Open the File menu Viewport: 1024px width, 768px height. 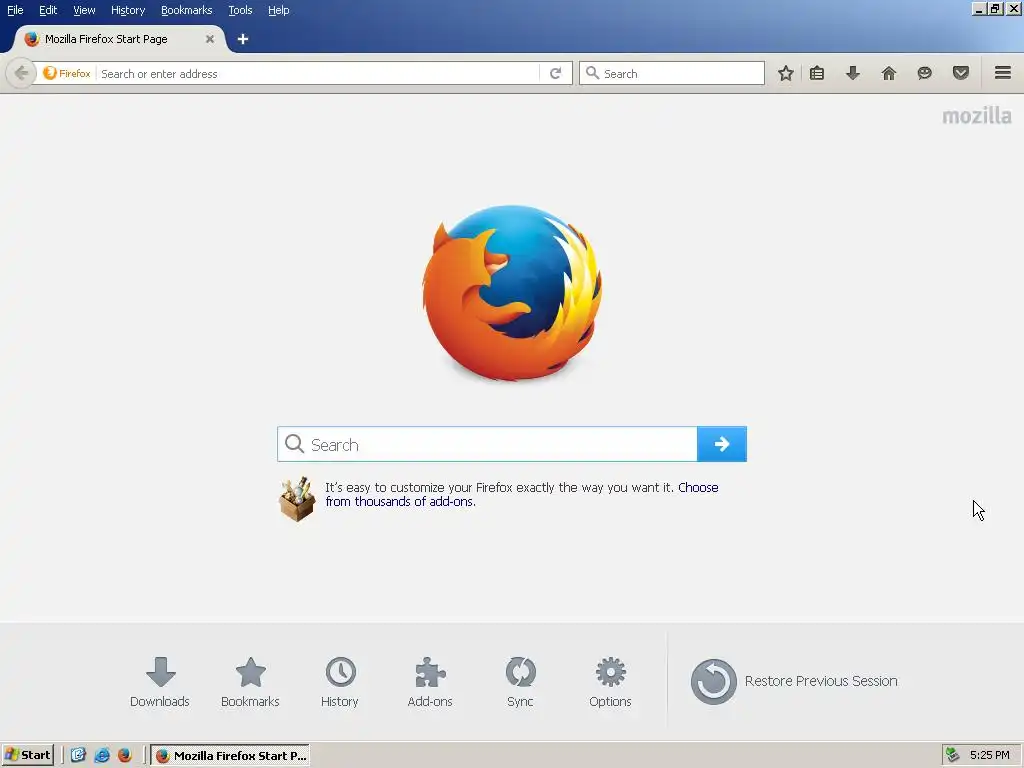(15, 10)
